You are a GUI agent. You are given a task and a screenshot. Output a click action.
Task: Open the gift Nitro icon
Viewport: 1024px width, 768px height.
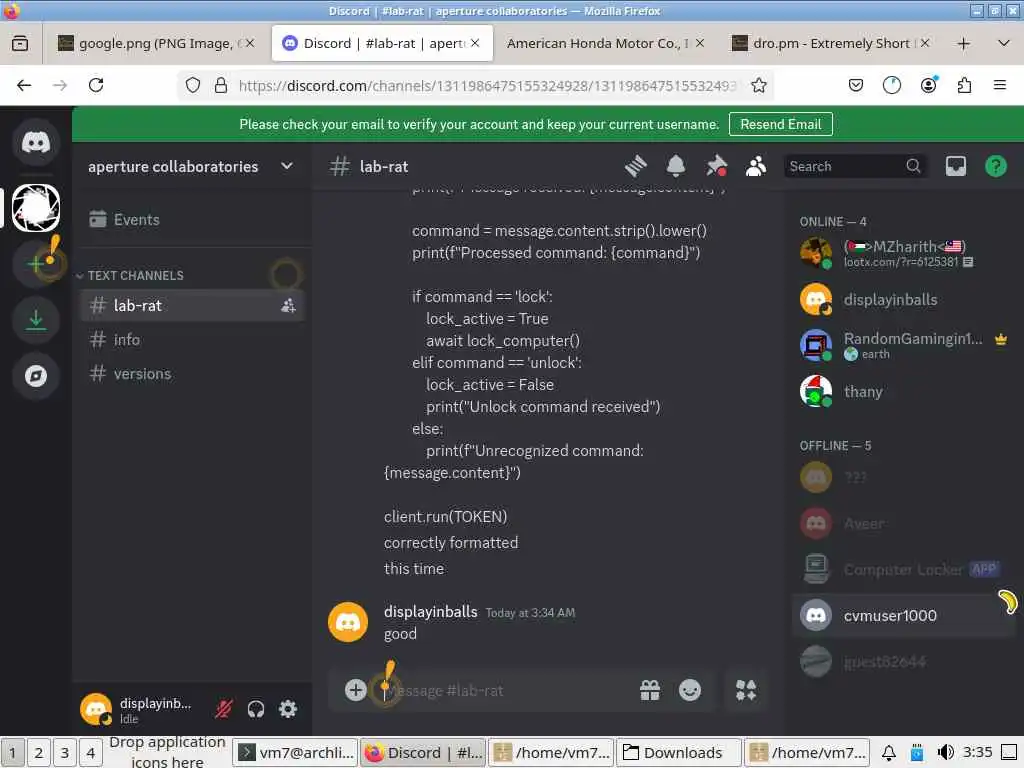(650, 690)
